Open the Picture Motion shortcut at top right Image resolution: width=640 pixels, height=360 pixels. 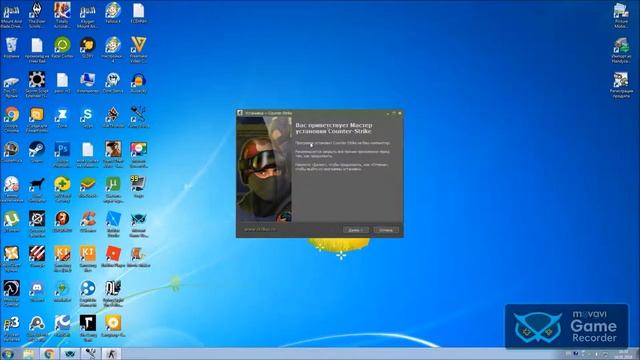point(621,16)
